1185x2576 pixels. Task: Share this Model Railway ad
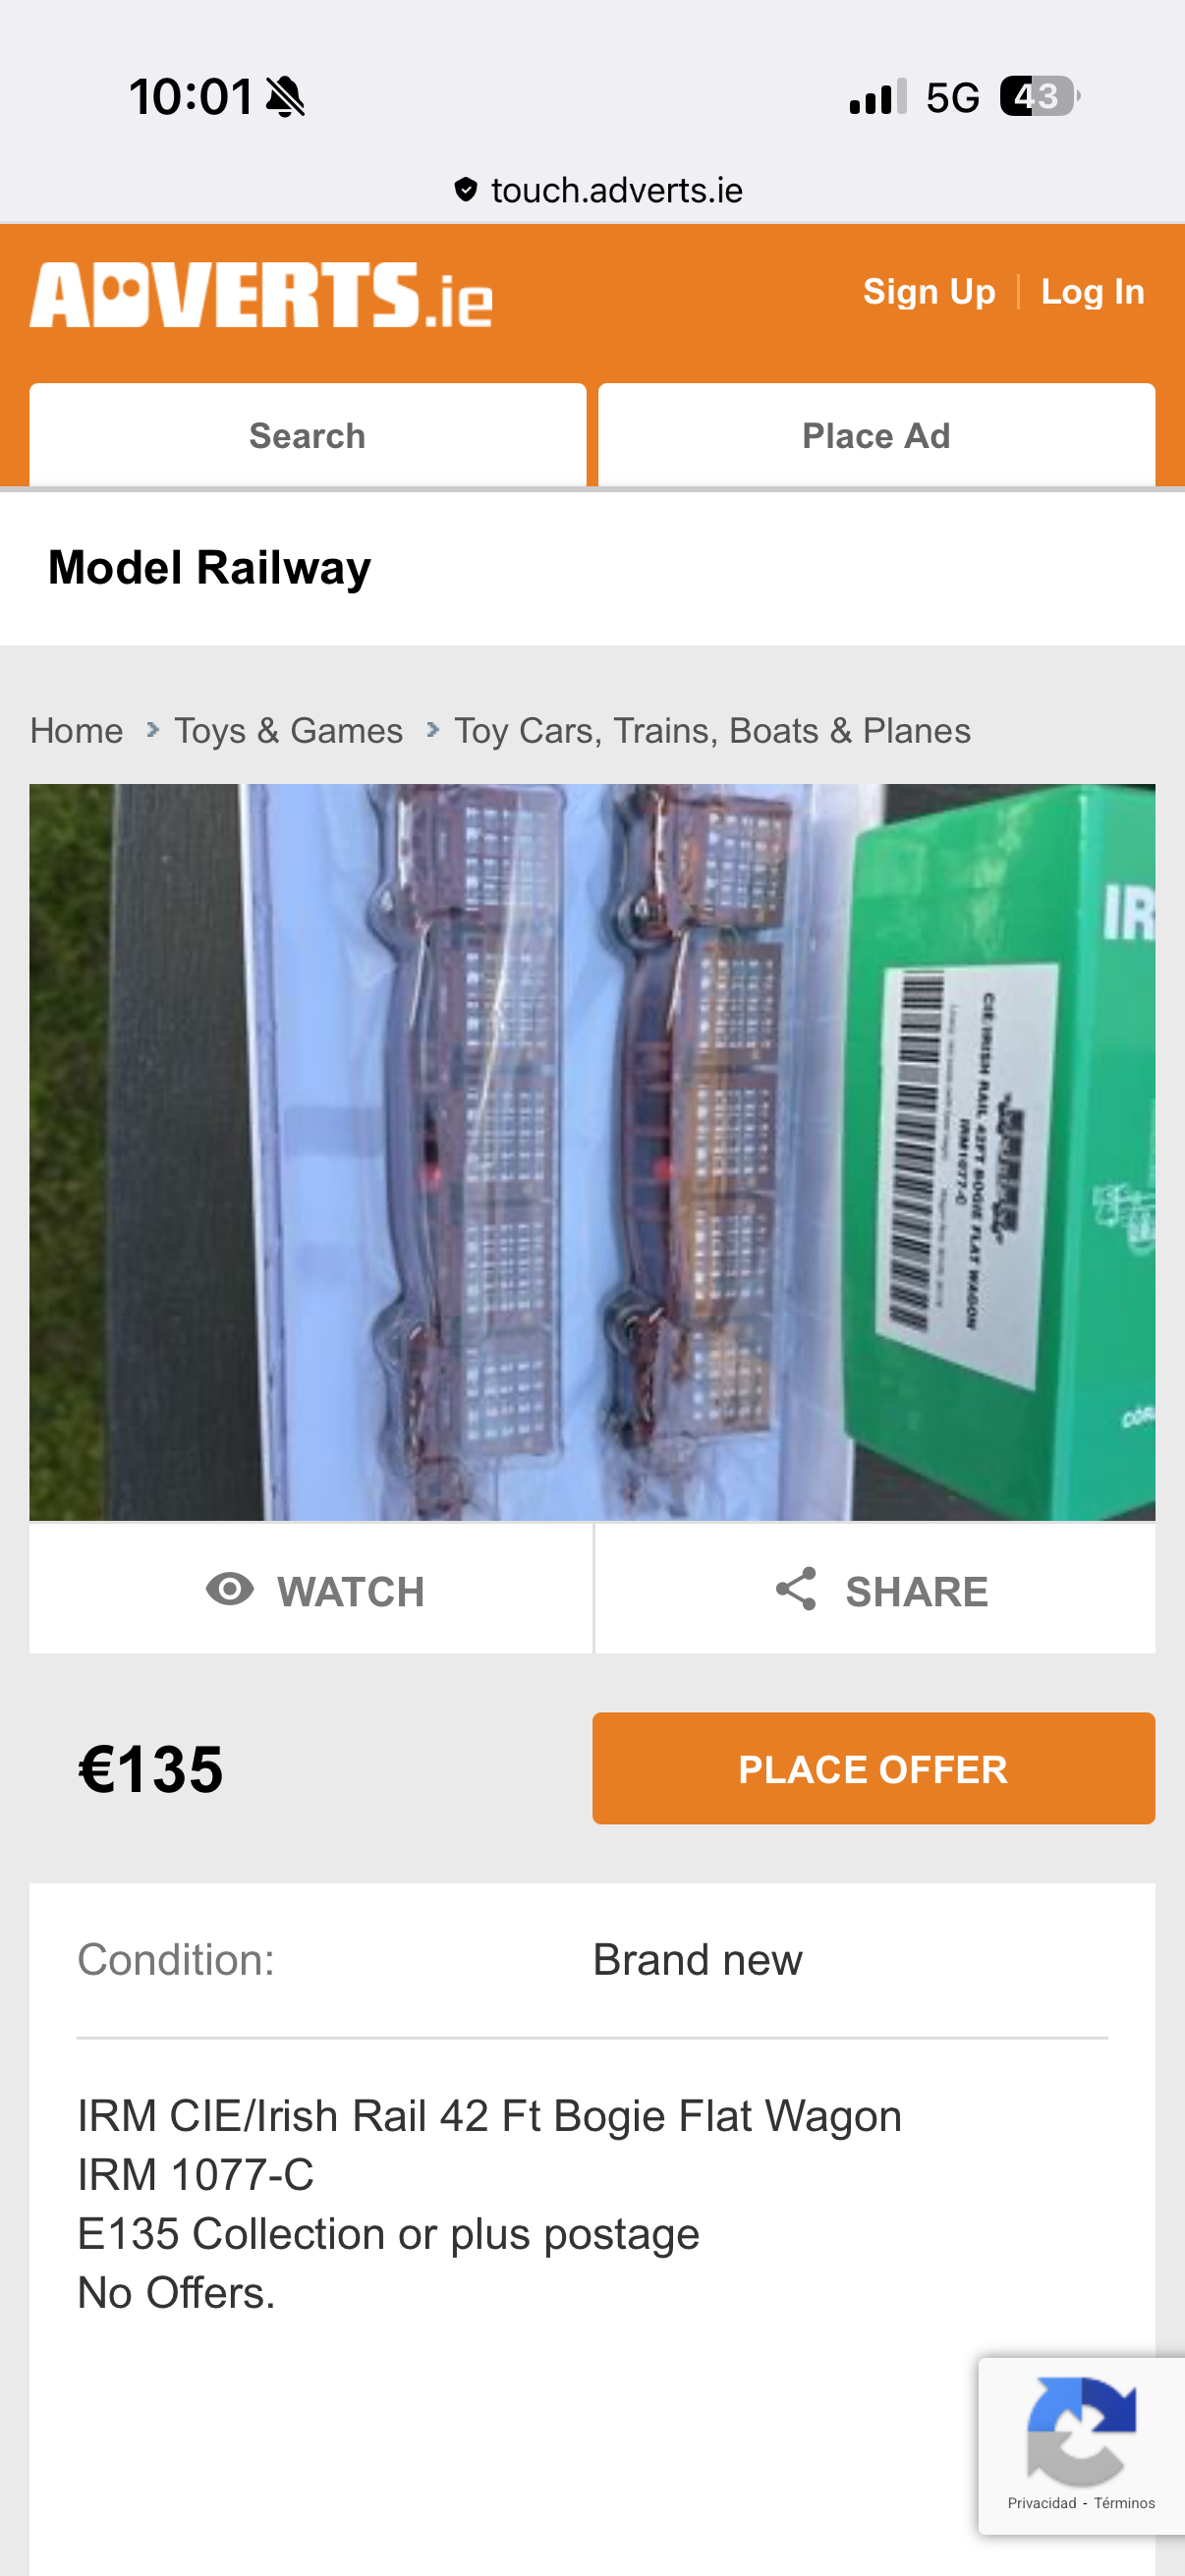click(x=875, y=1589)
